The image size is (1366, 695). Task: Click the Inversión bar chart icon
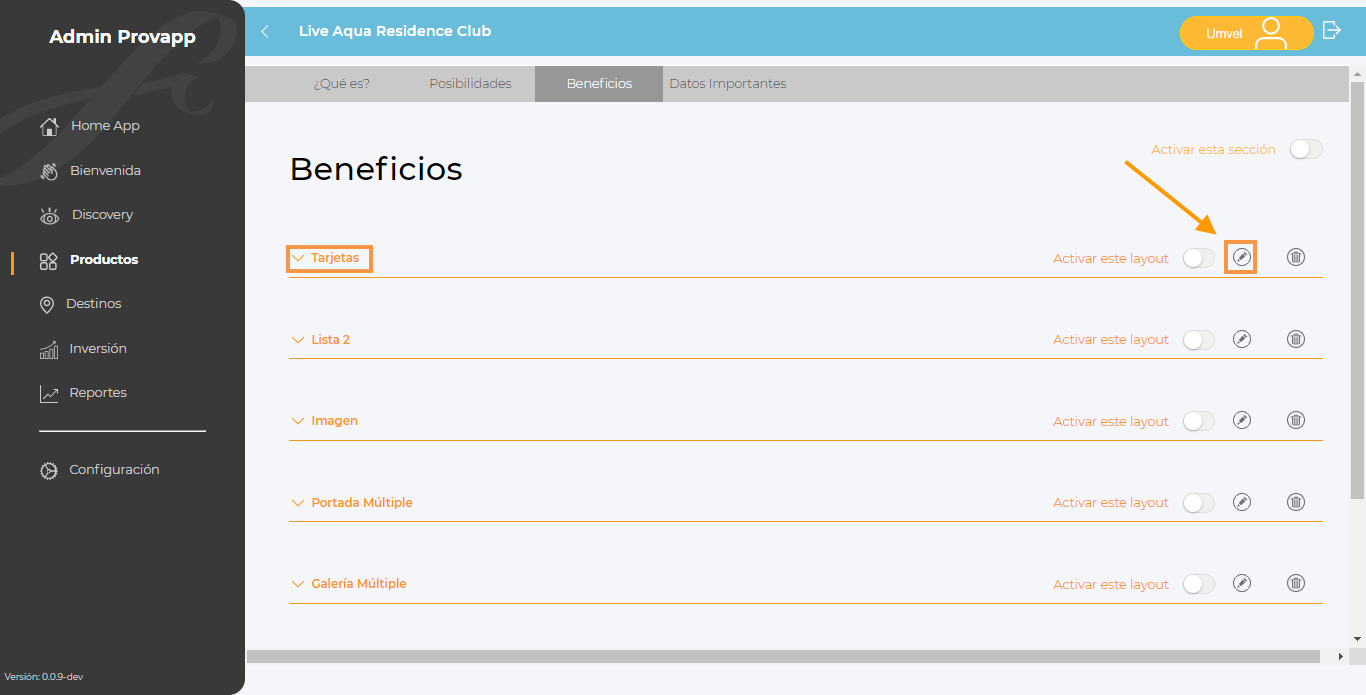[x=49, y=350]
